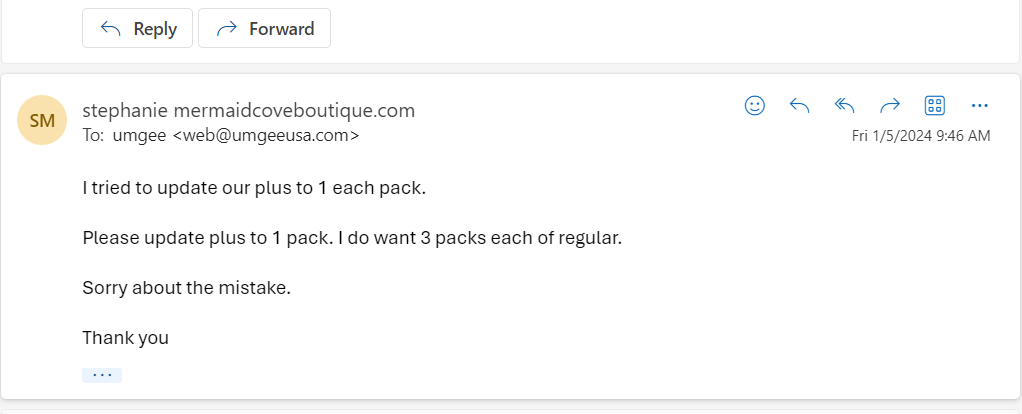
Task: Open sender stephanie mermaidcoveboutique.com contact
Action: click(248, 110)
